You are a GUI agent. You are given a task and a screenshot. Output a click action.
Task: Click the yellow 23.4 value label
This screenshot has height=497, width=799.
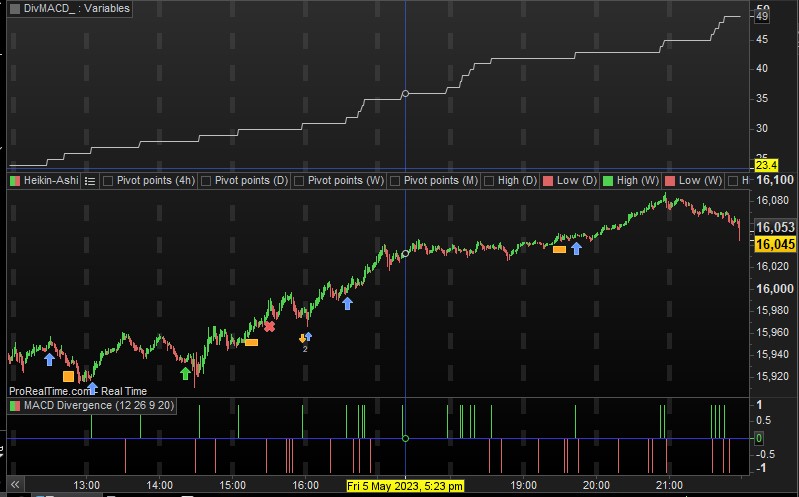pyautogui.click(x=766, y=165)
